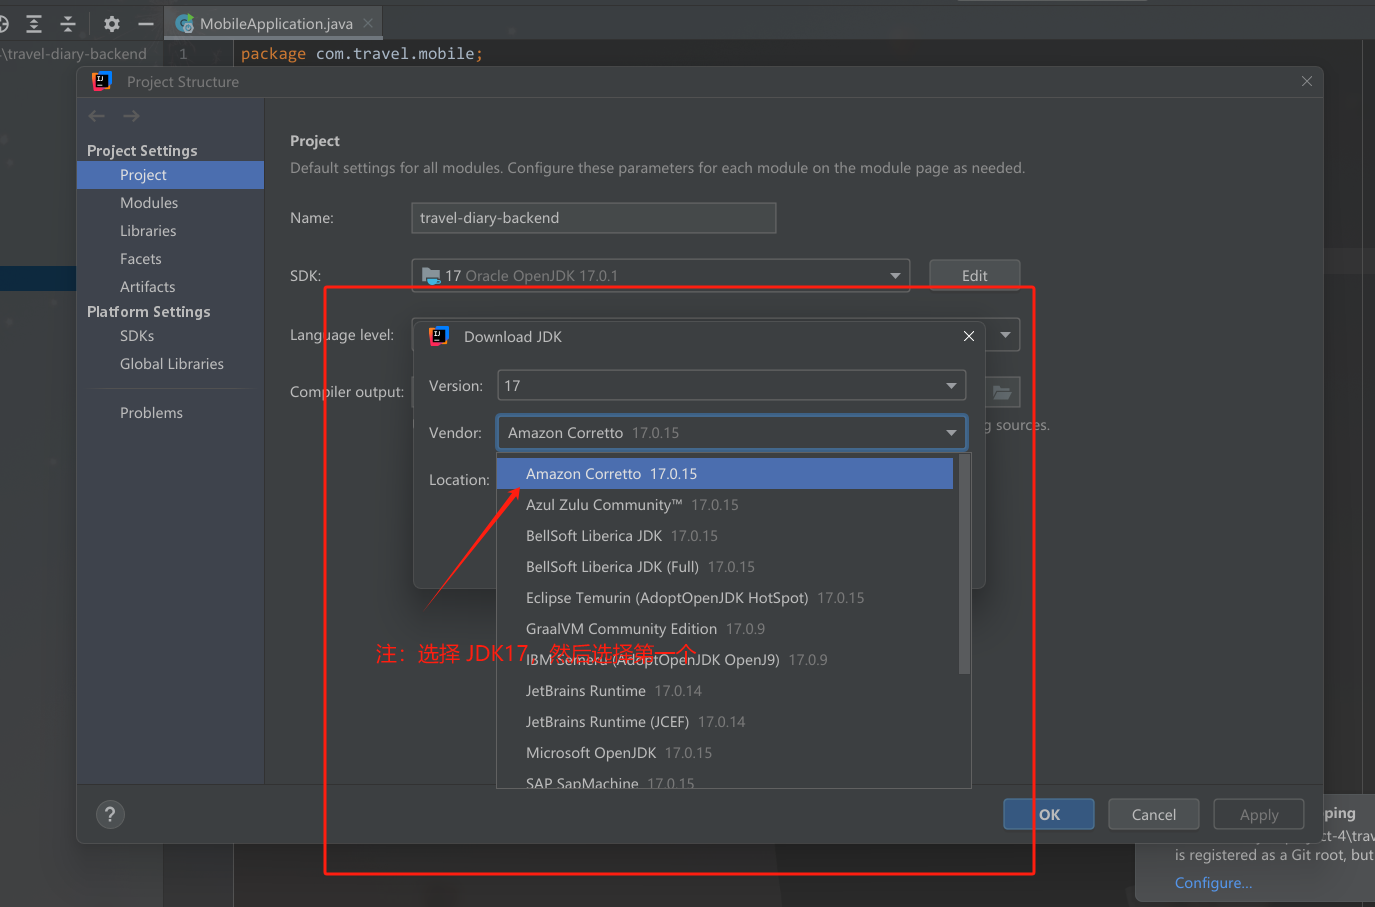Browse for compiler output folder
1375x907 pixels.
tap(1003, 392)
